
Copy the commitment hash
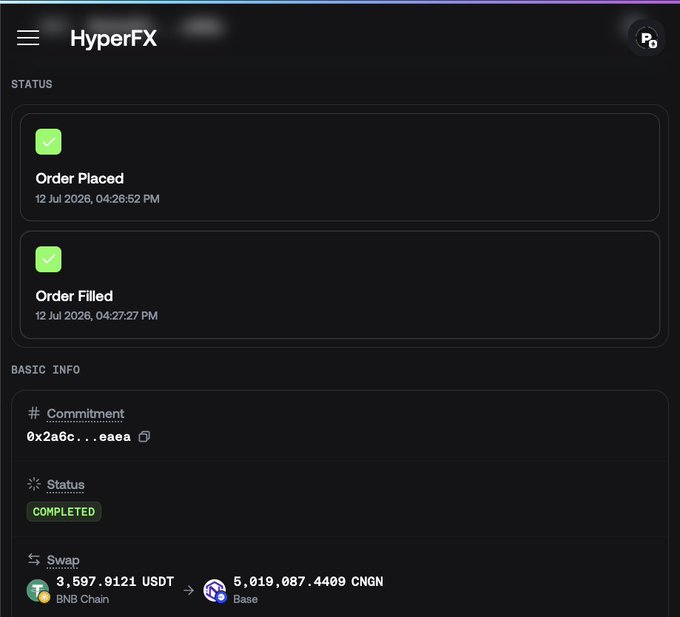144,437
